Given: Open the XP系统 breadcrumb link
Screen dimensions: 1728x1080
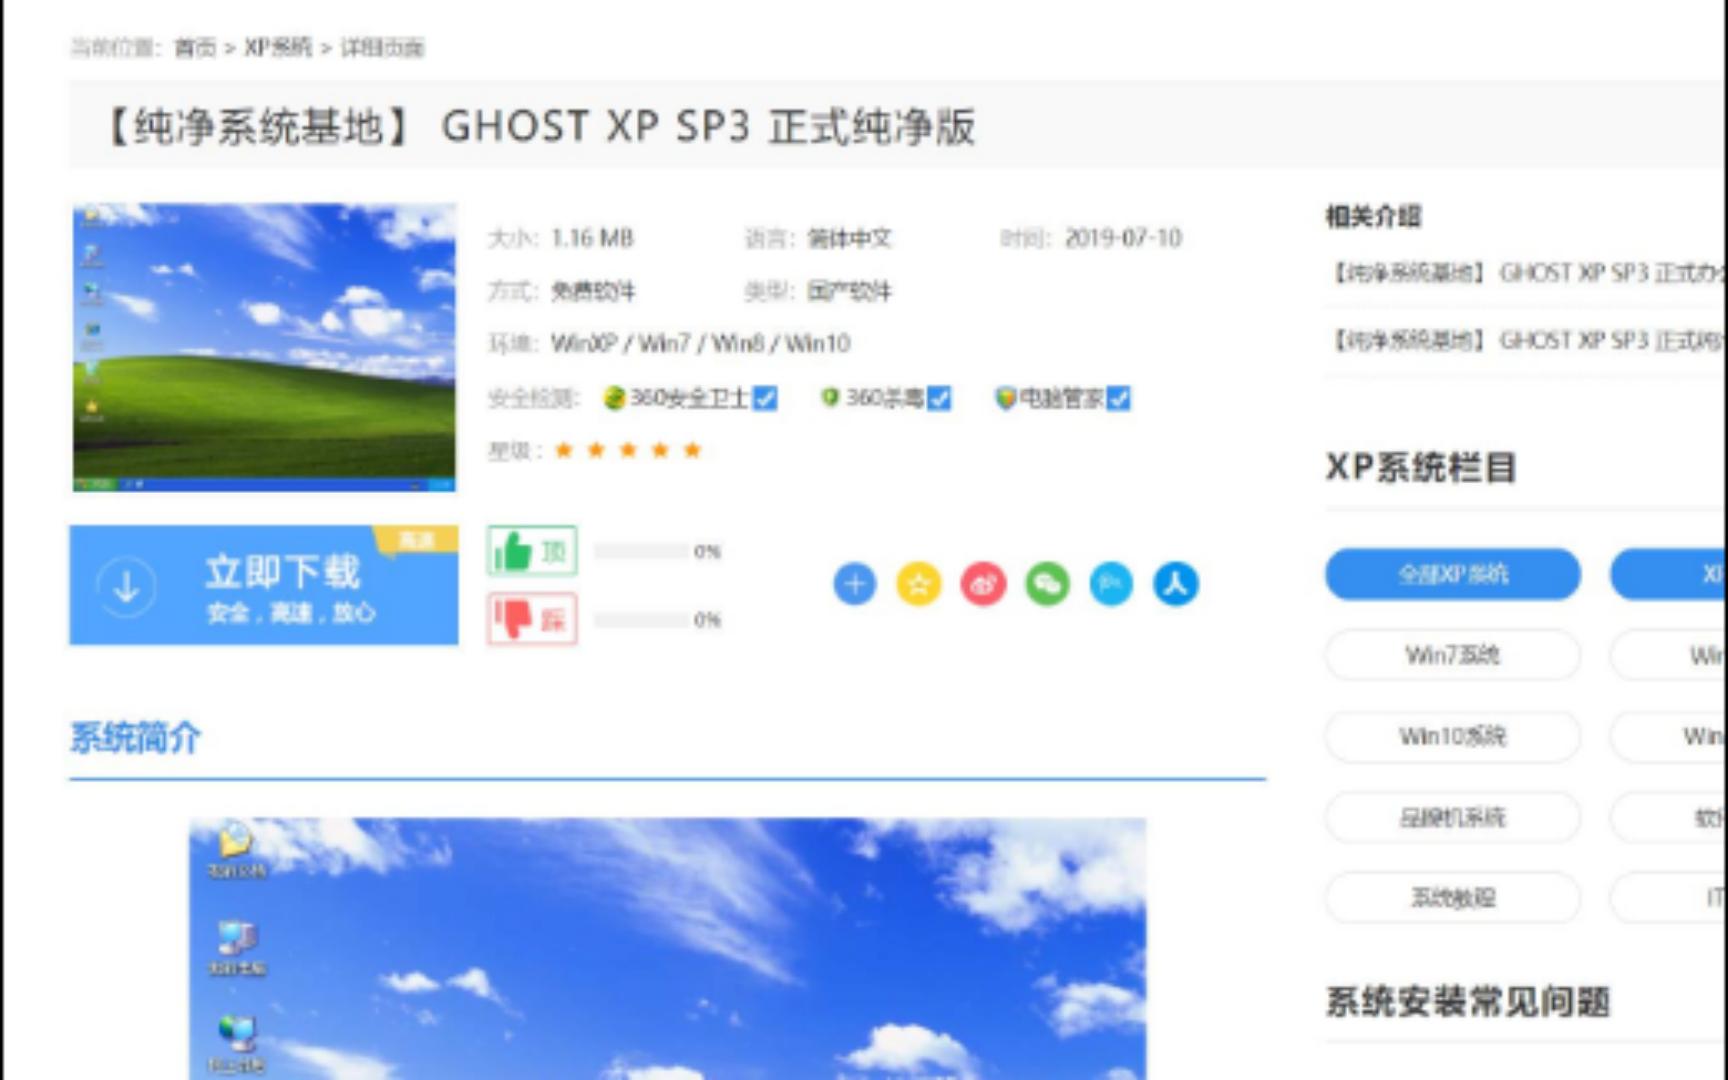Looking at the screenshot, I should tap(278, 48).
